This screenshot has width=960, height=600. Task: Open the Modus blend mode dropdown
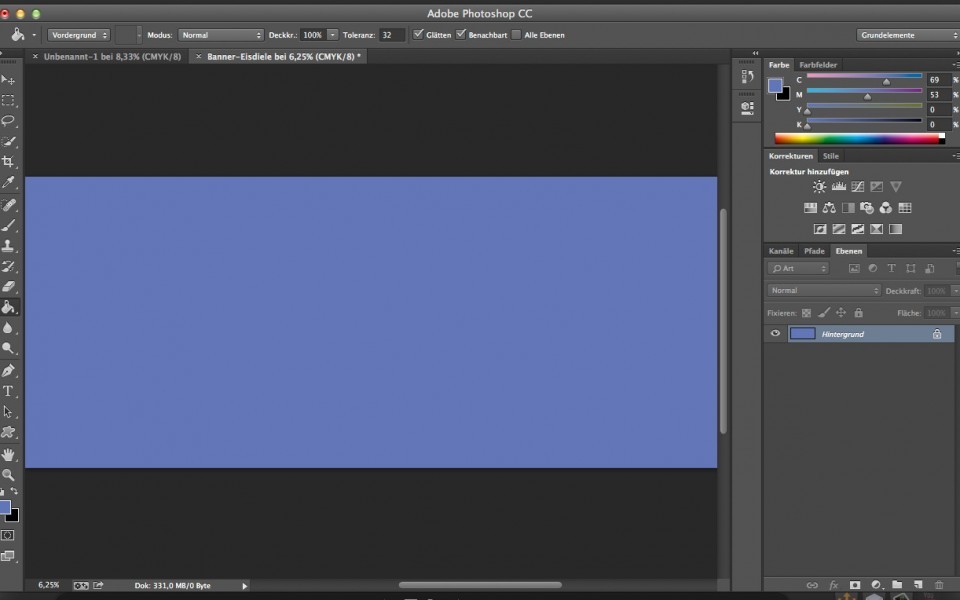tap(220, 35)
